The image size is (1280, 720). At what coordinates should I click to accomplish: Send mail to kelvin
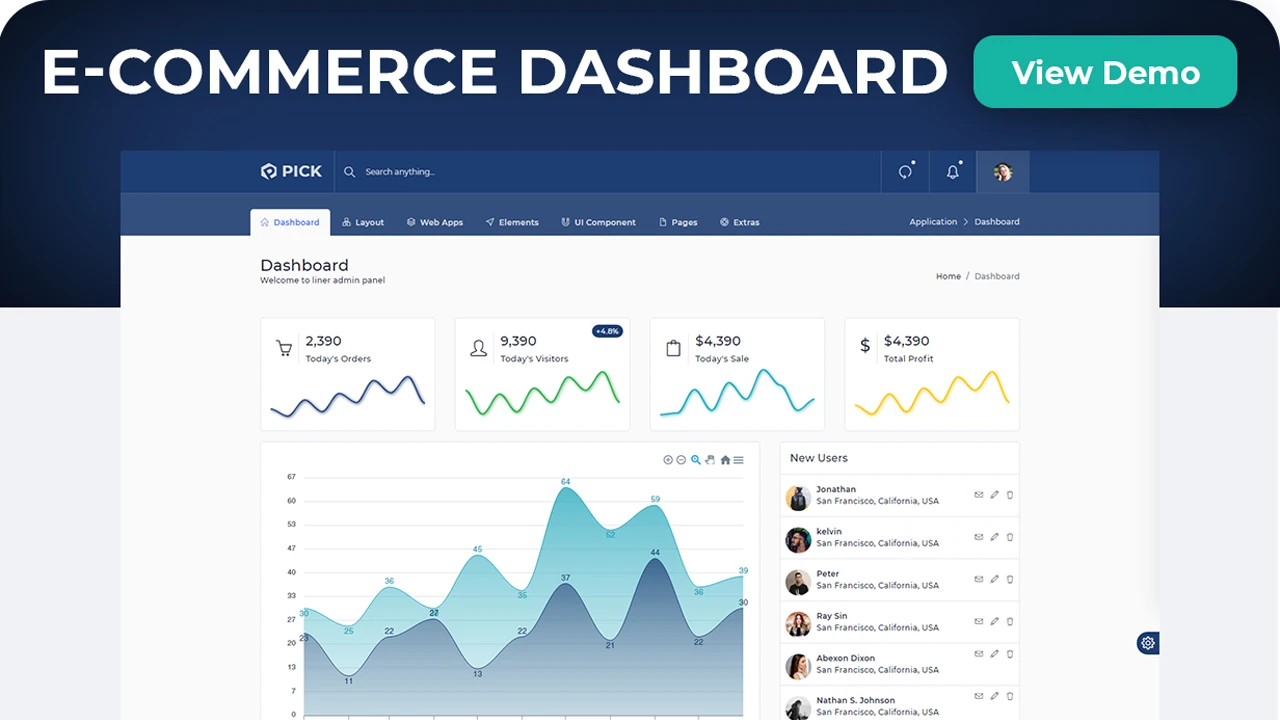pyautogui.click(x=979, y=537)
